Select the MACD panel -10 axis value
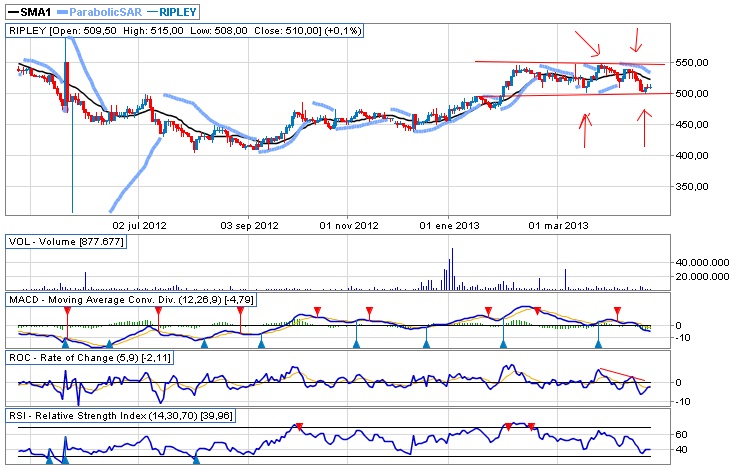Viewport: 745px width, 470px height. (x=682, y=337)
